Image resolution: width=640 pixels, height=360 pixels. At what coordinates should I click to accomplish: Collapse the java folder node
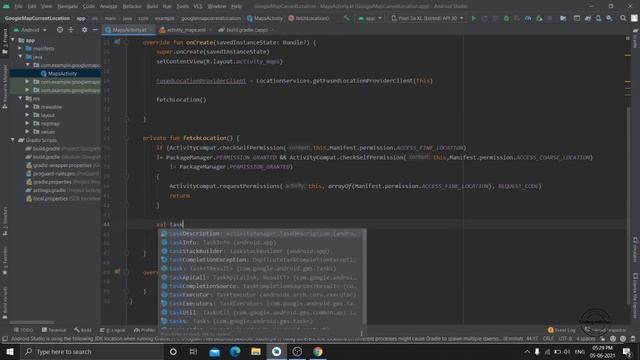click(20, 56)
